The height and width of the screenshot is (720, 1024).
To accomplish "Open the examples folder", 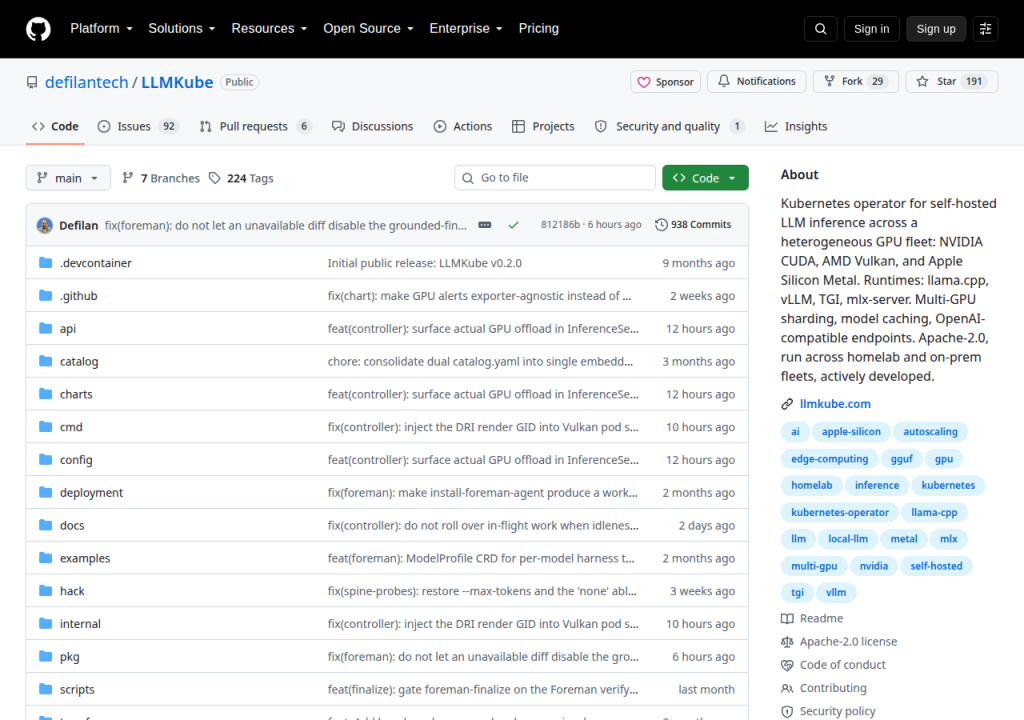I will [85, 558].
